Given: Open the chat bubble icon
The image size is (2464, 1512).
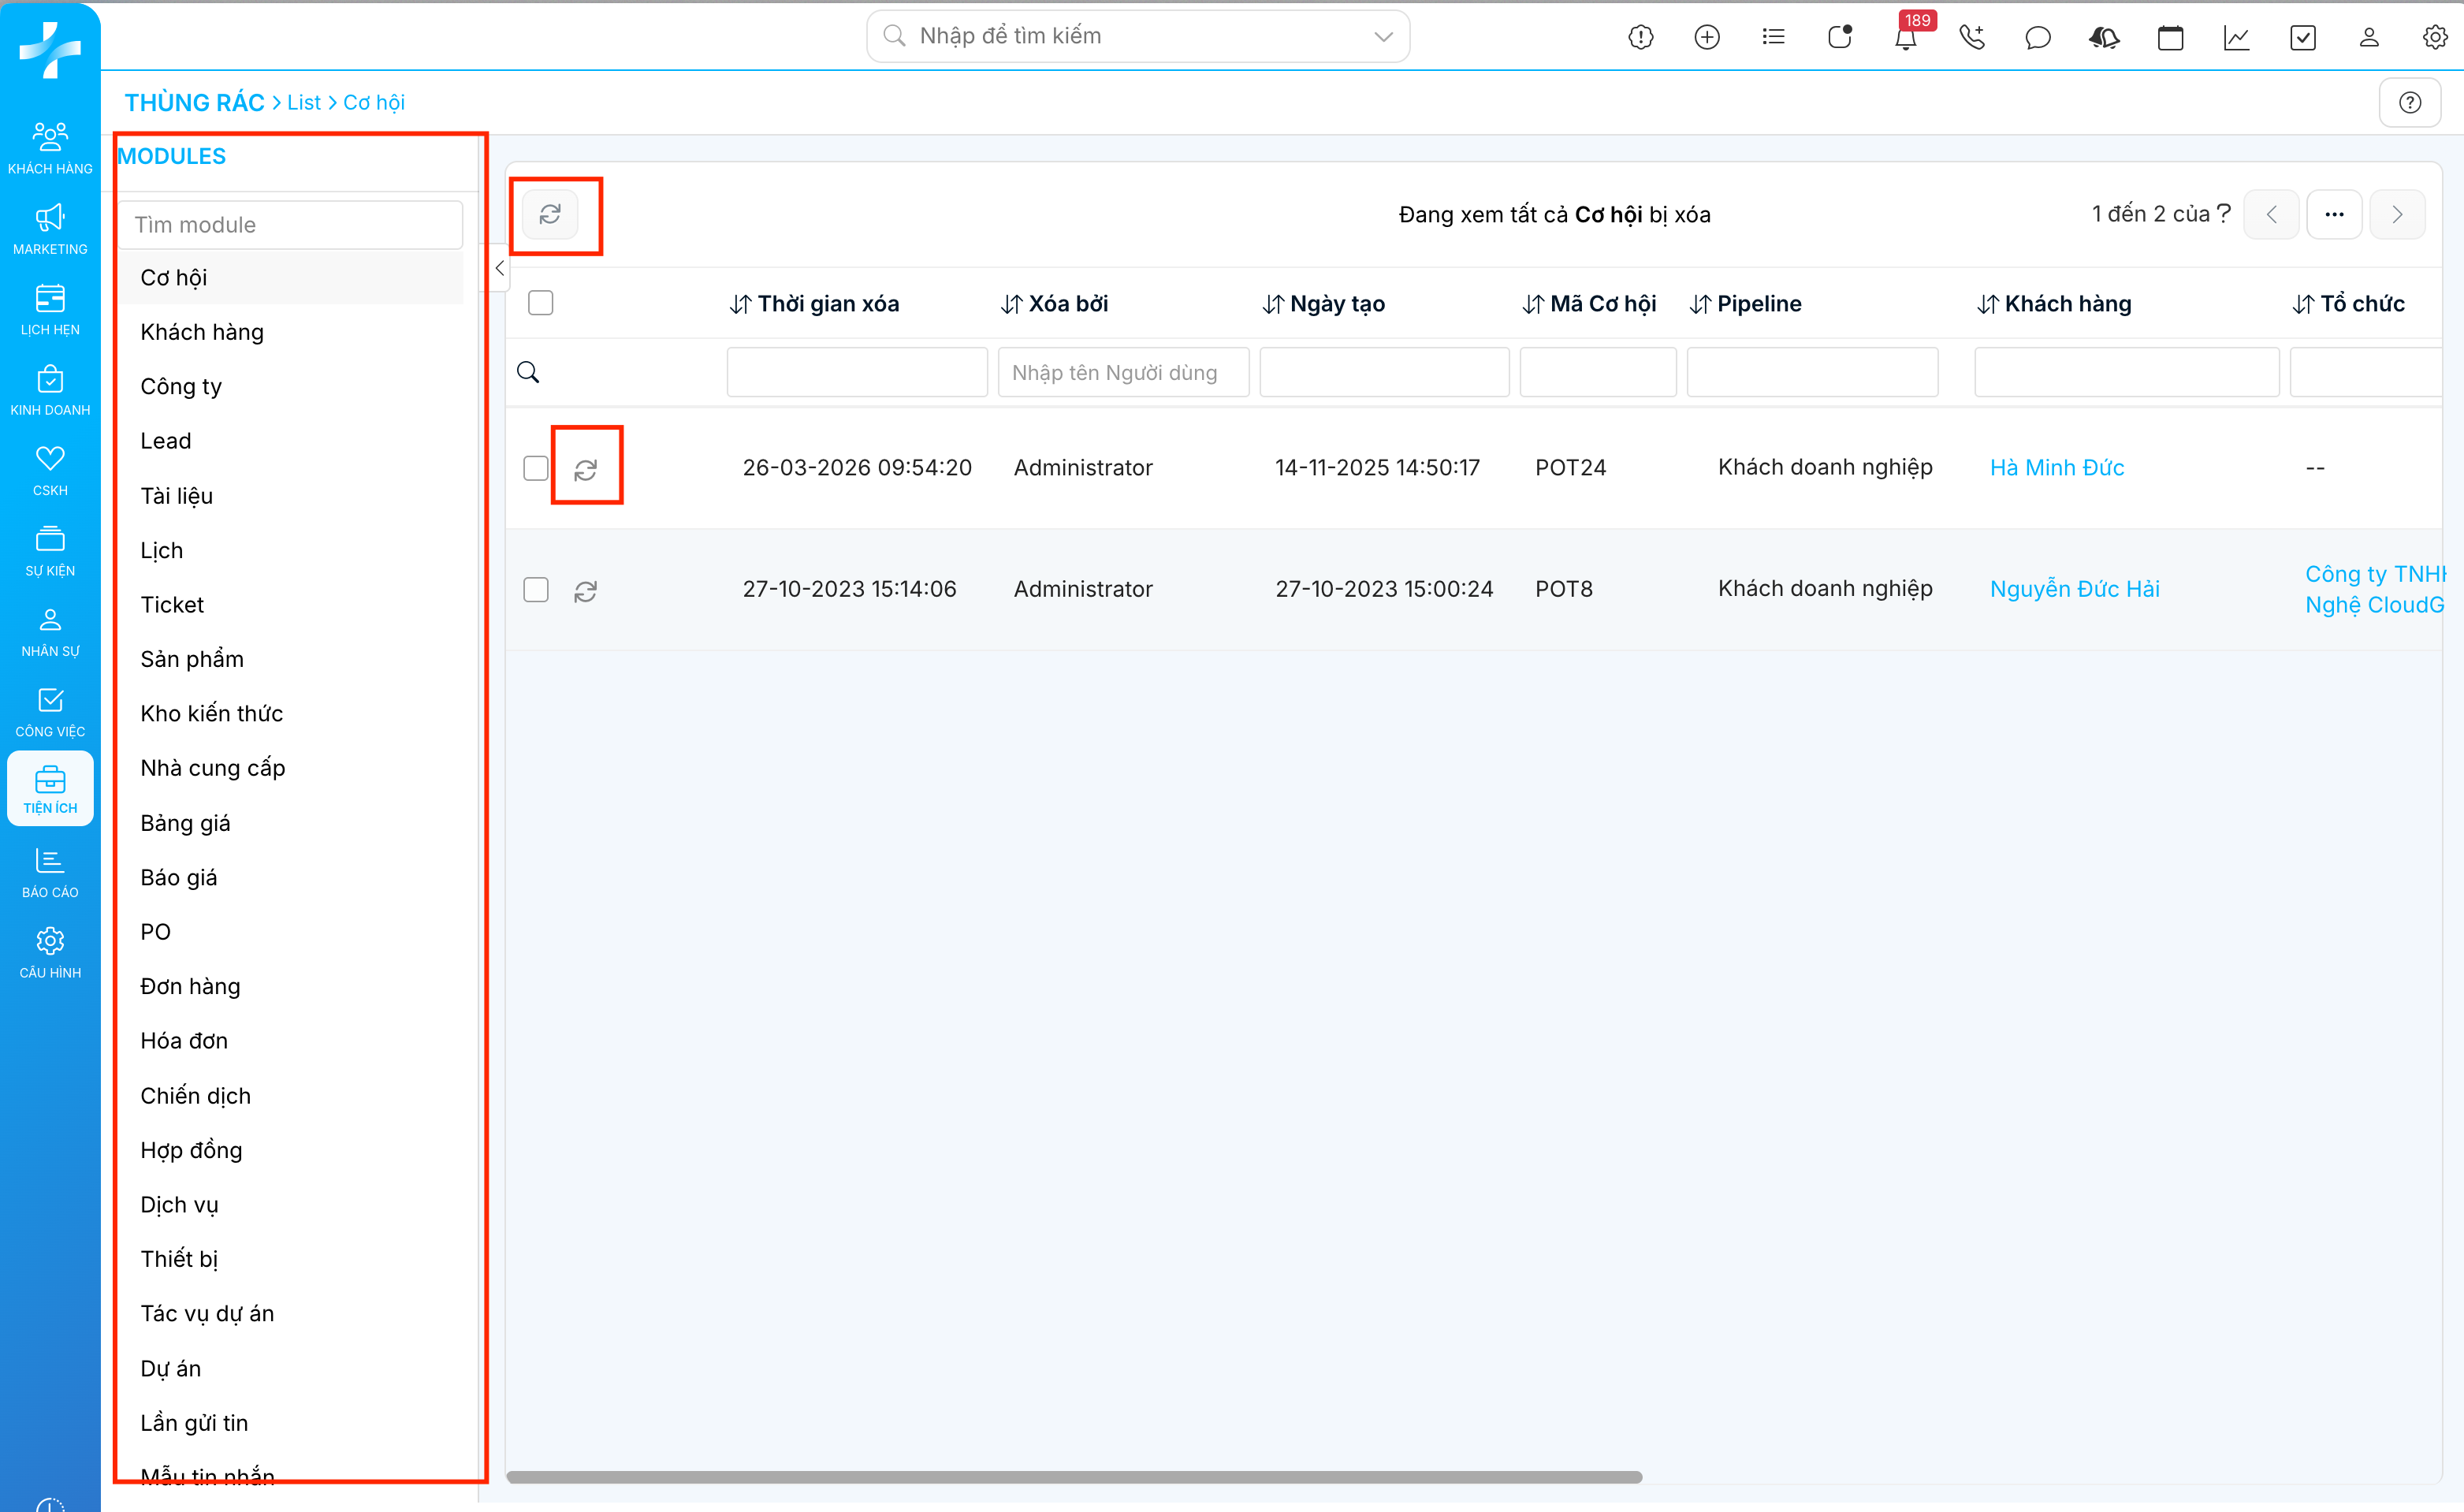Looking at the screenshot, I should pyautogui.click(x=2038, y=38).
